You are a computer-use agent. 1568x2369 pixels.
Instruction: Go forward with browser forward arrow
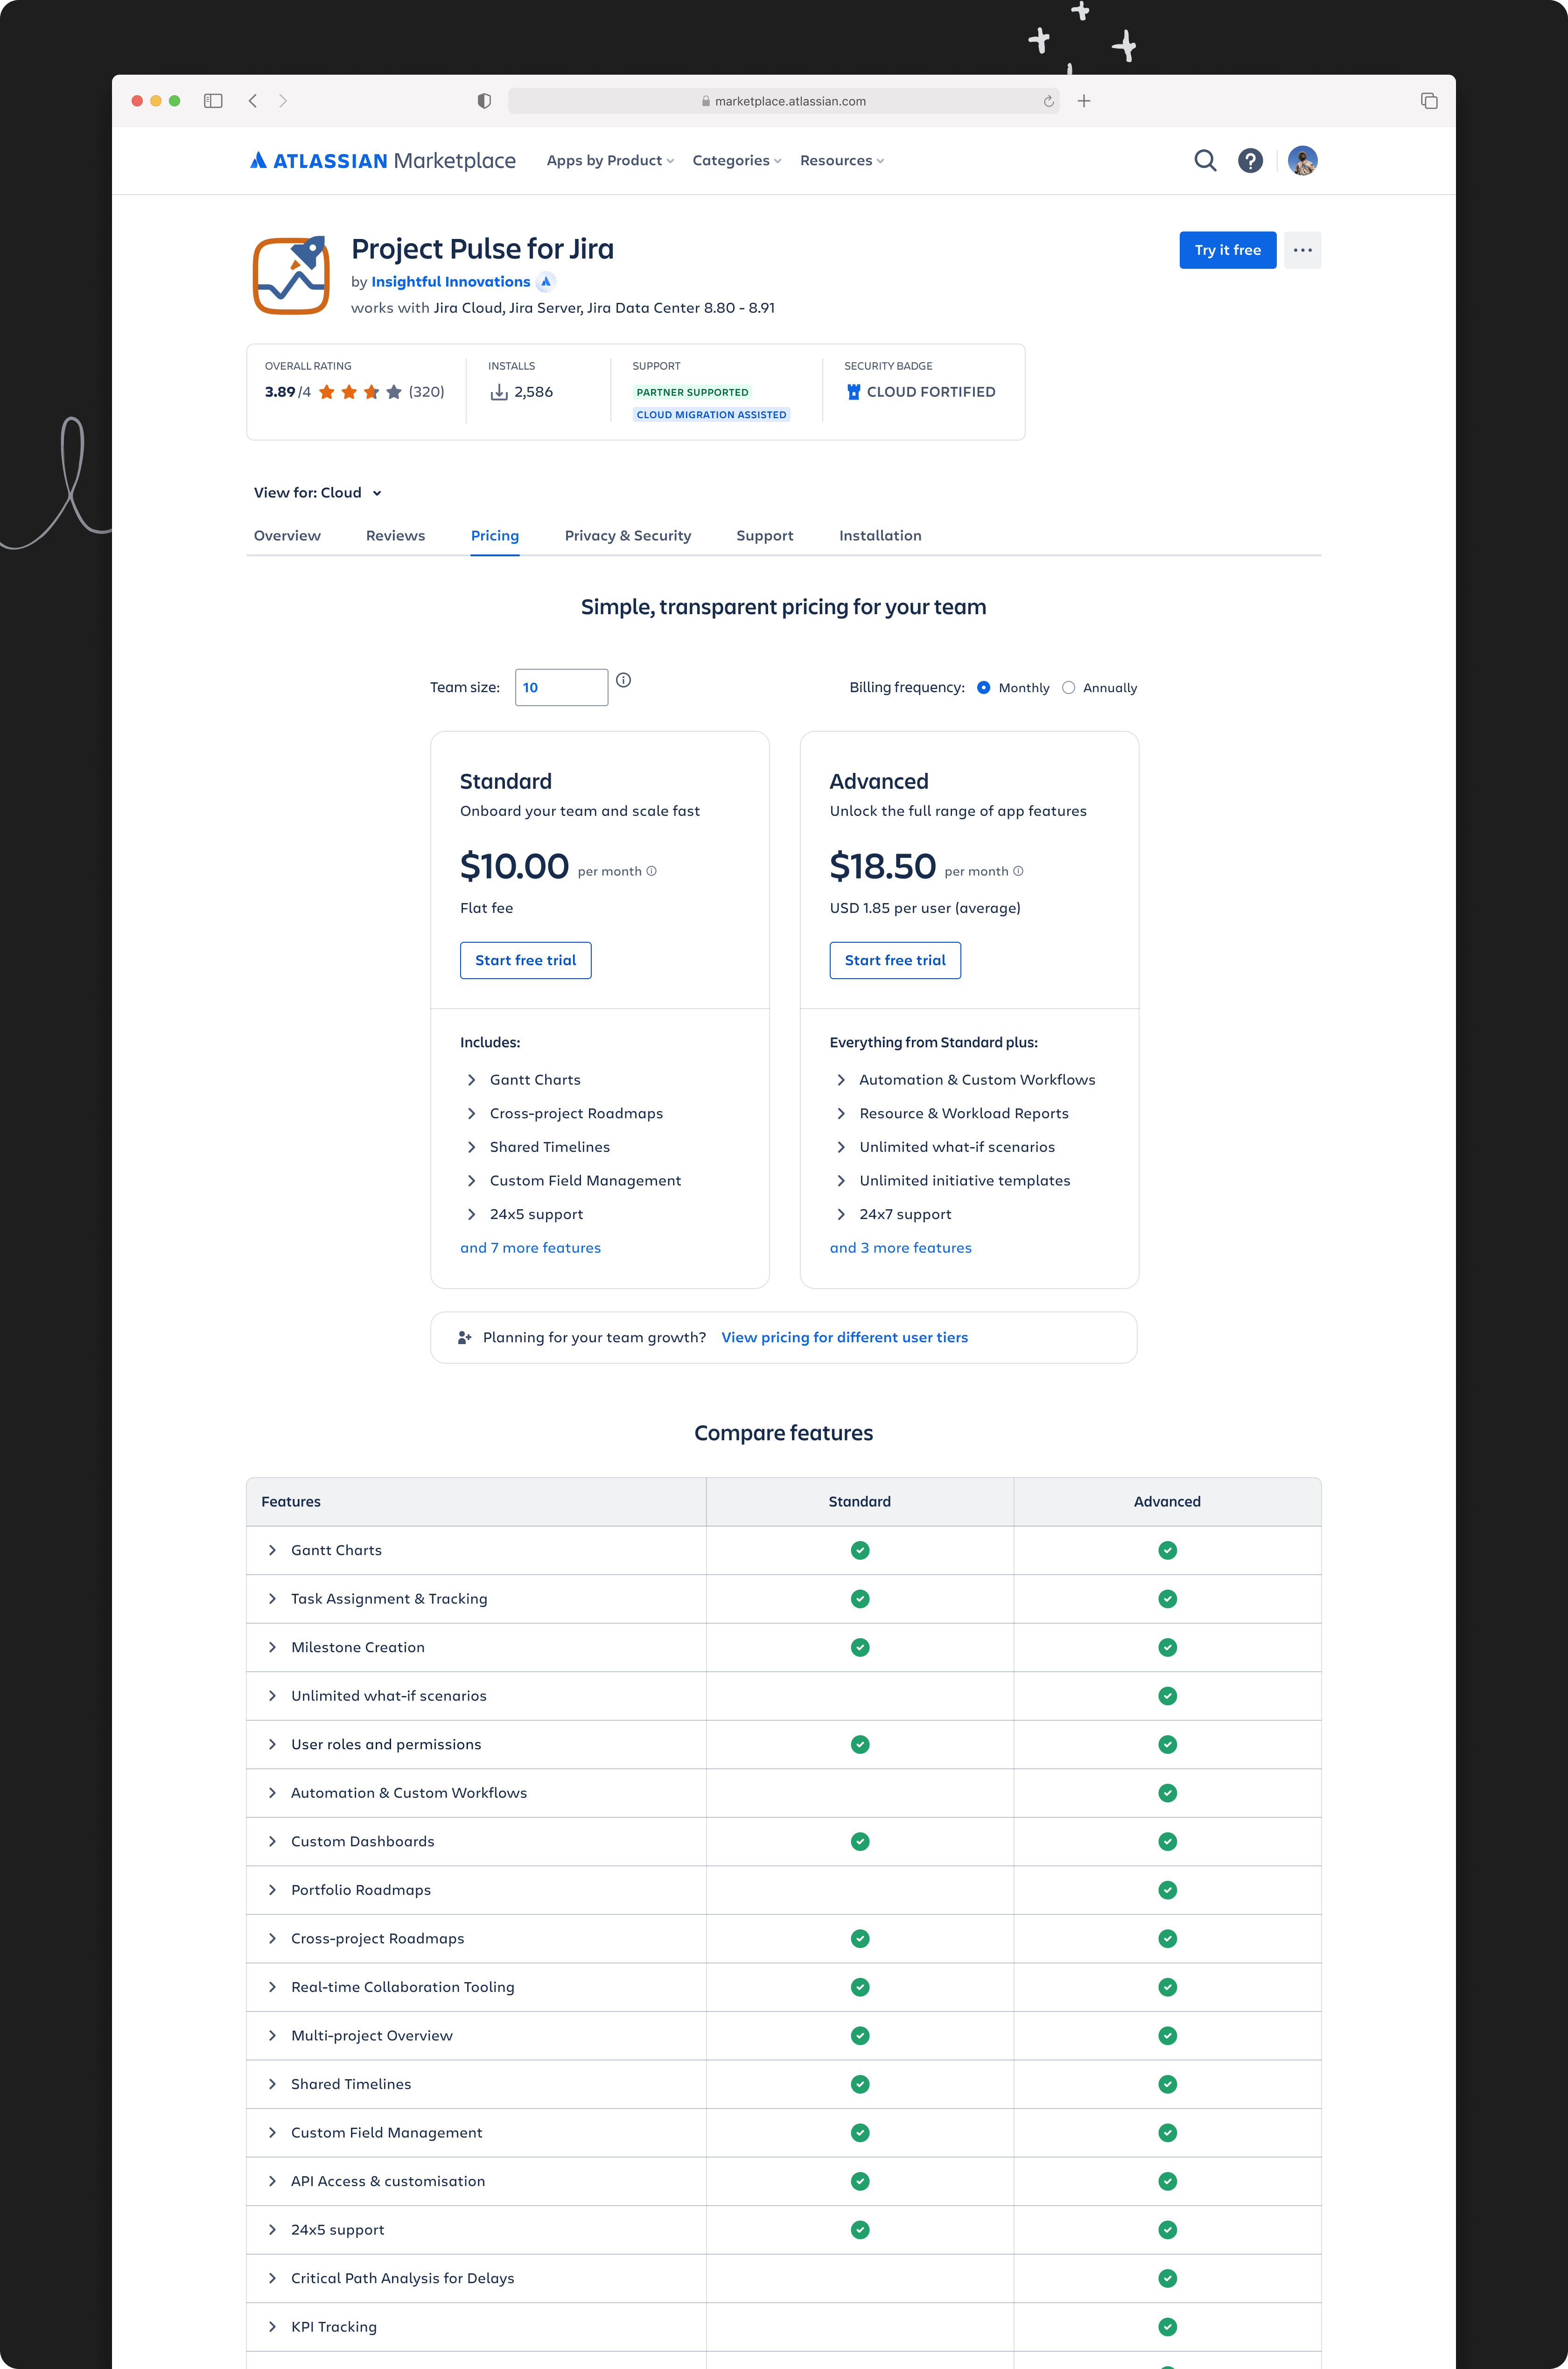click(283, 101)
